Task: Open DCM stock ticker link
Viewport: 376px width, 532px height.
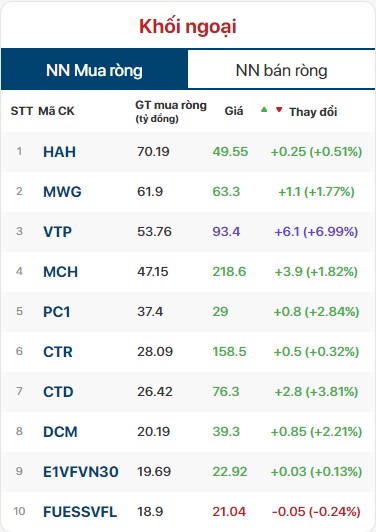Action: click(x=60, y=432)
